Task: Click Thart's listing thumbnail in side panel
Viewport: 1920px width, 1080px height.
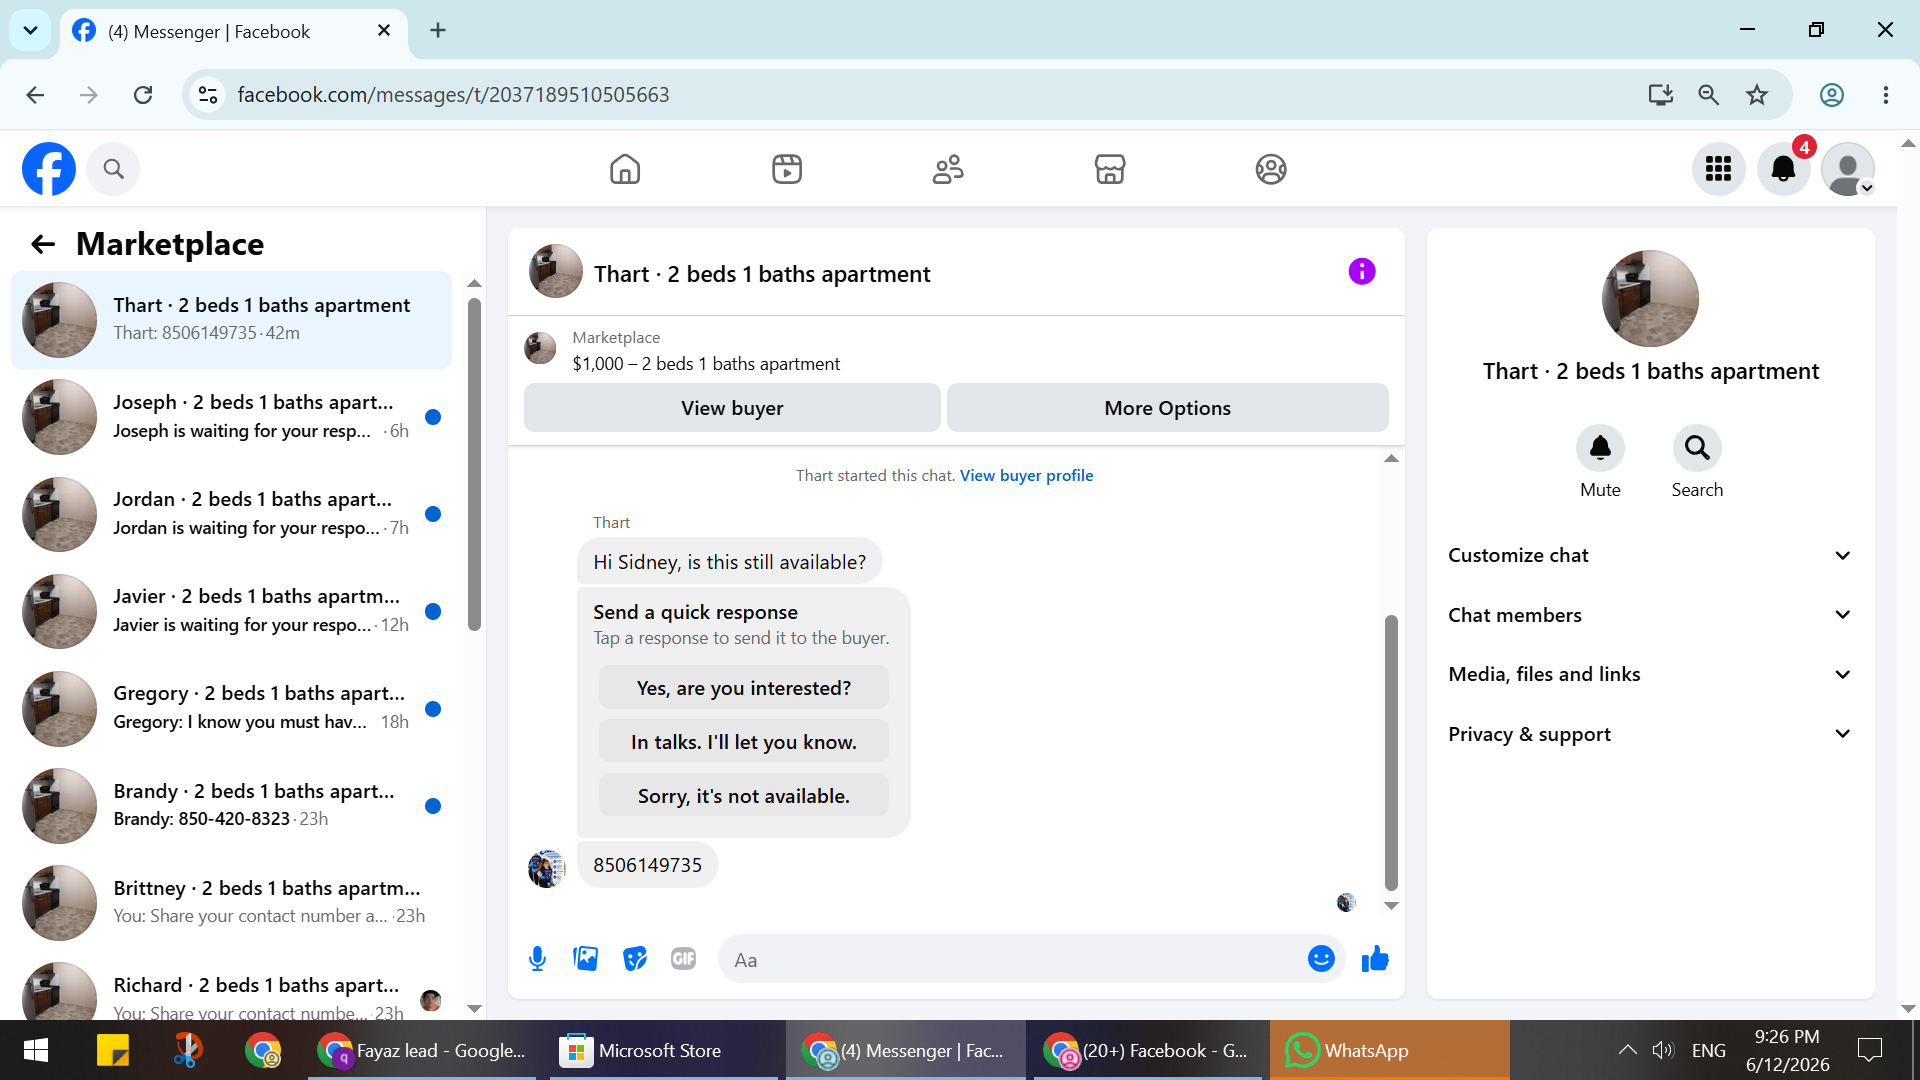Action: 1650,299
